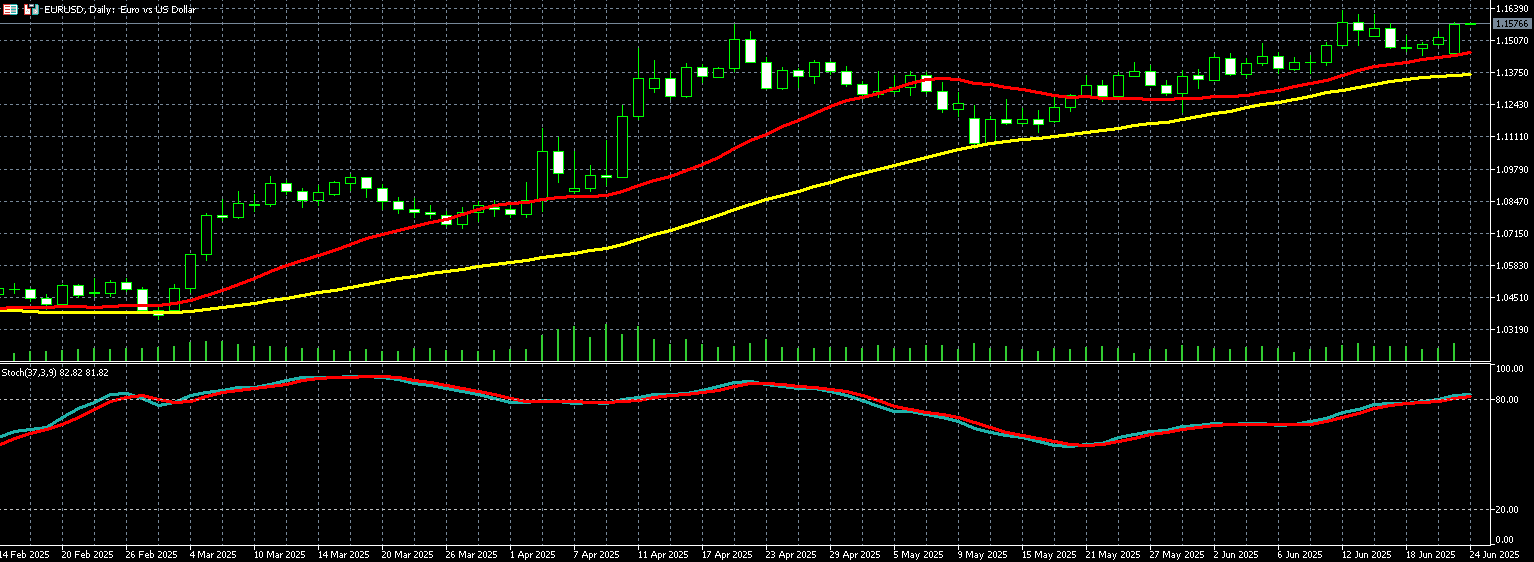This screenshot has height=562, width=1534.
Task: Click the 23 Apr 2025 date label
Action: click(x=791, y=554)
